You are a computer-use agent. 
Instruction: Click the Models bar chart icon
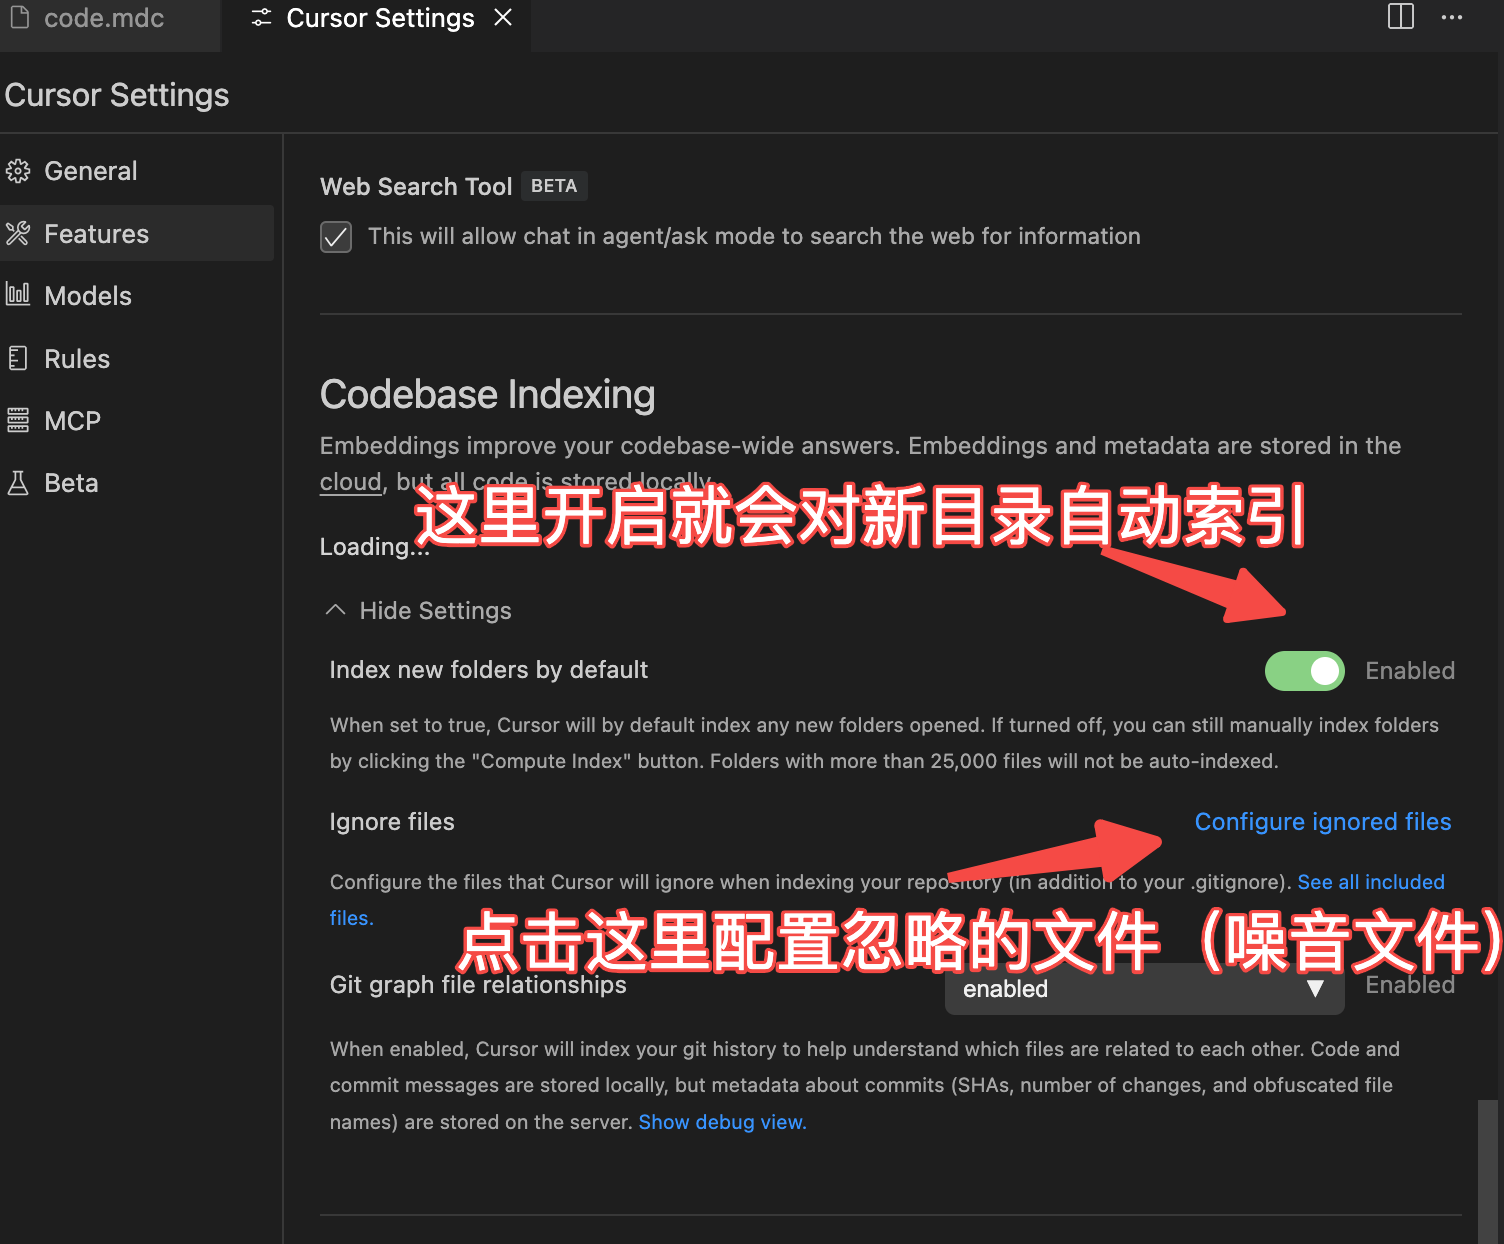18,295
